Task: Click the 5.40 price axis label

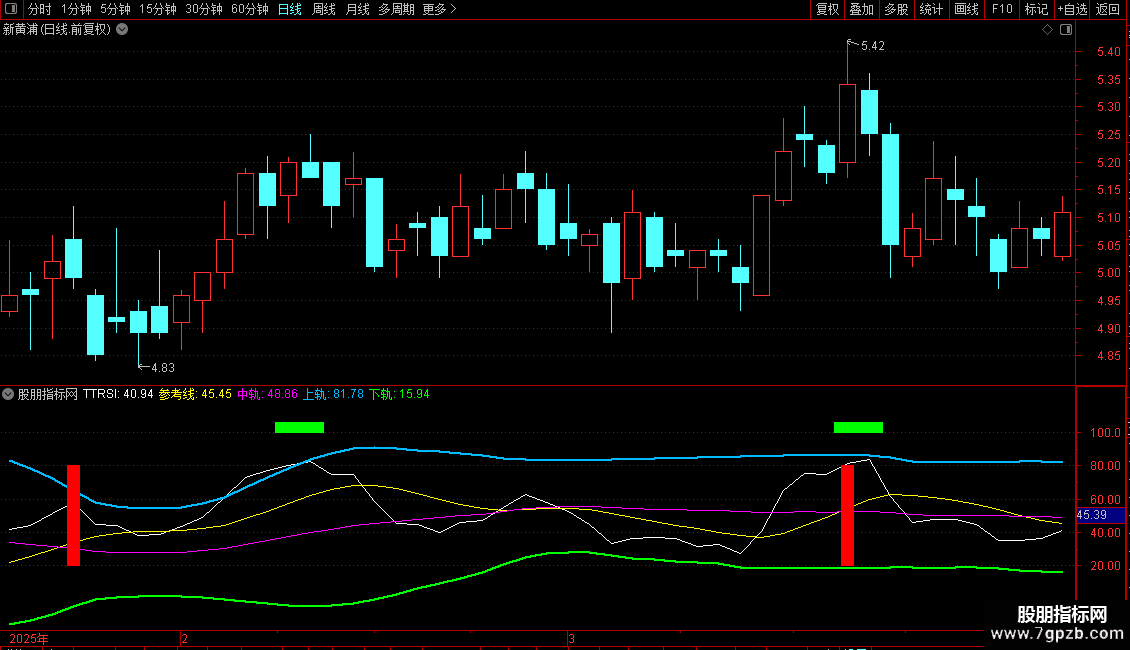Action: click(x=1108, y=52)
